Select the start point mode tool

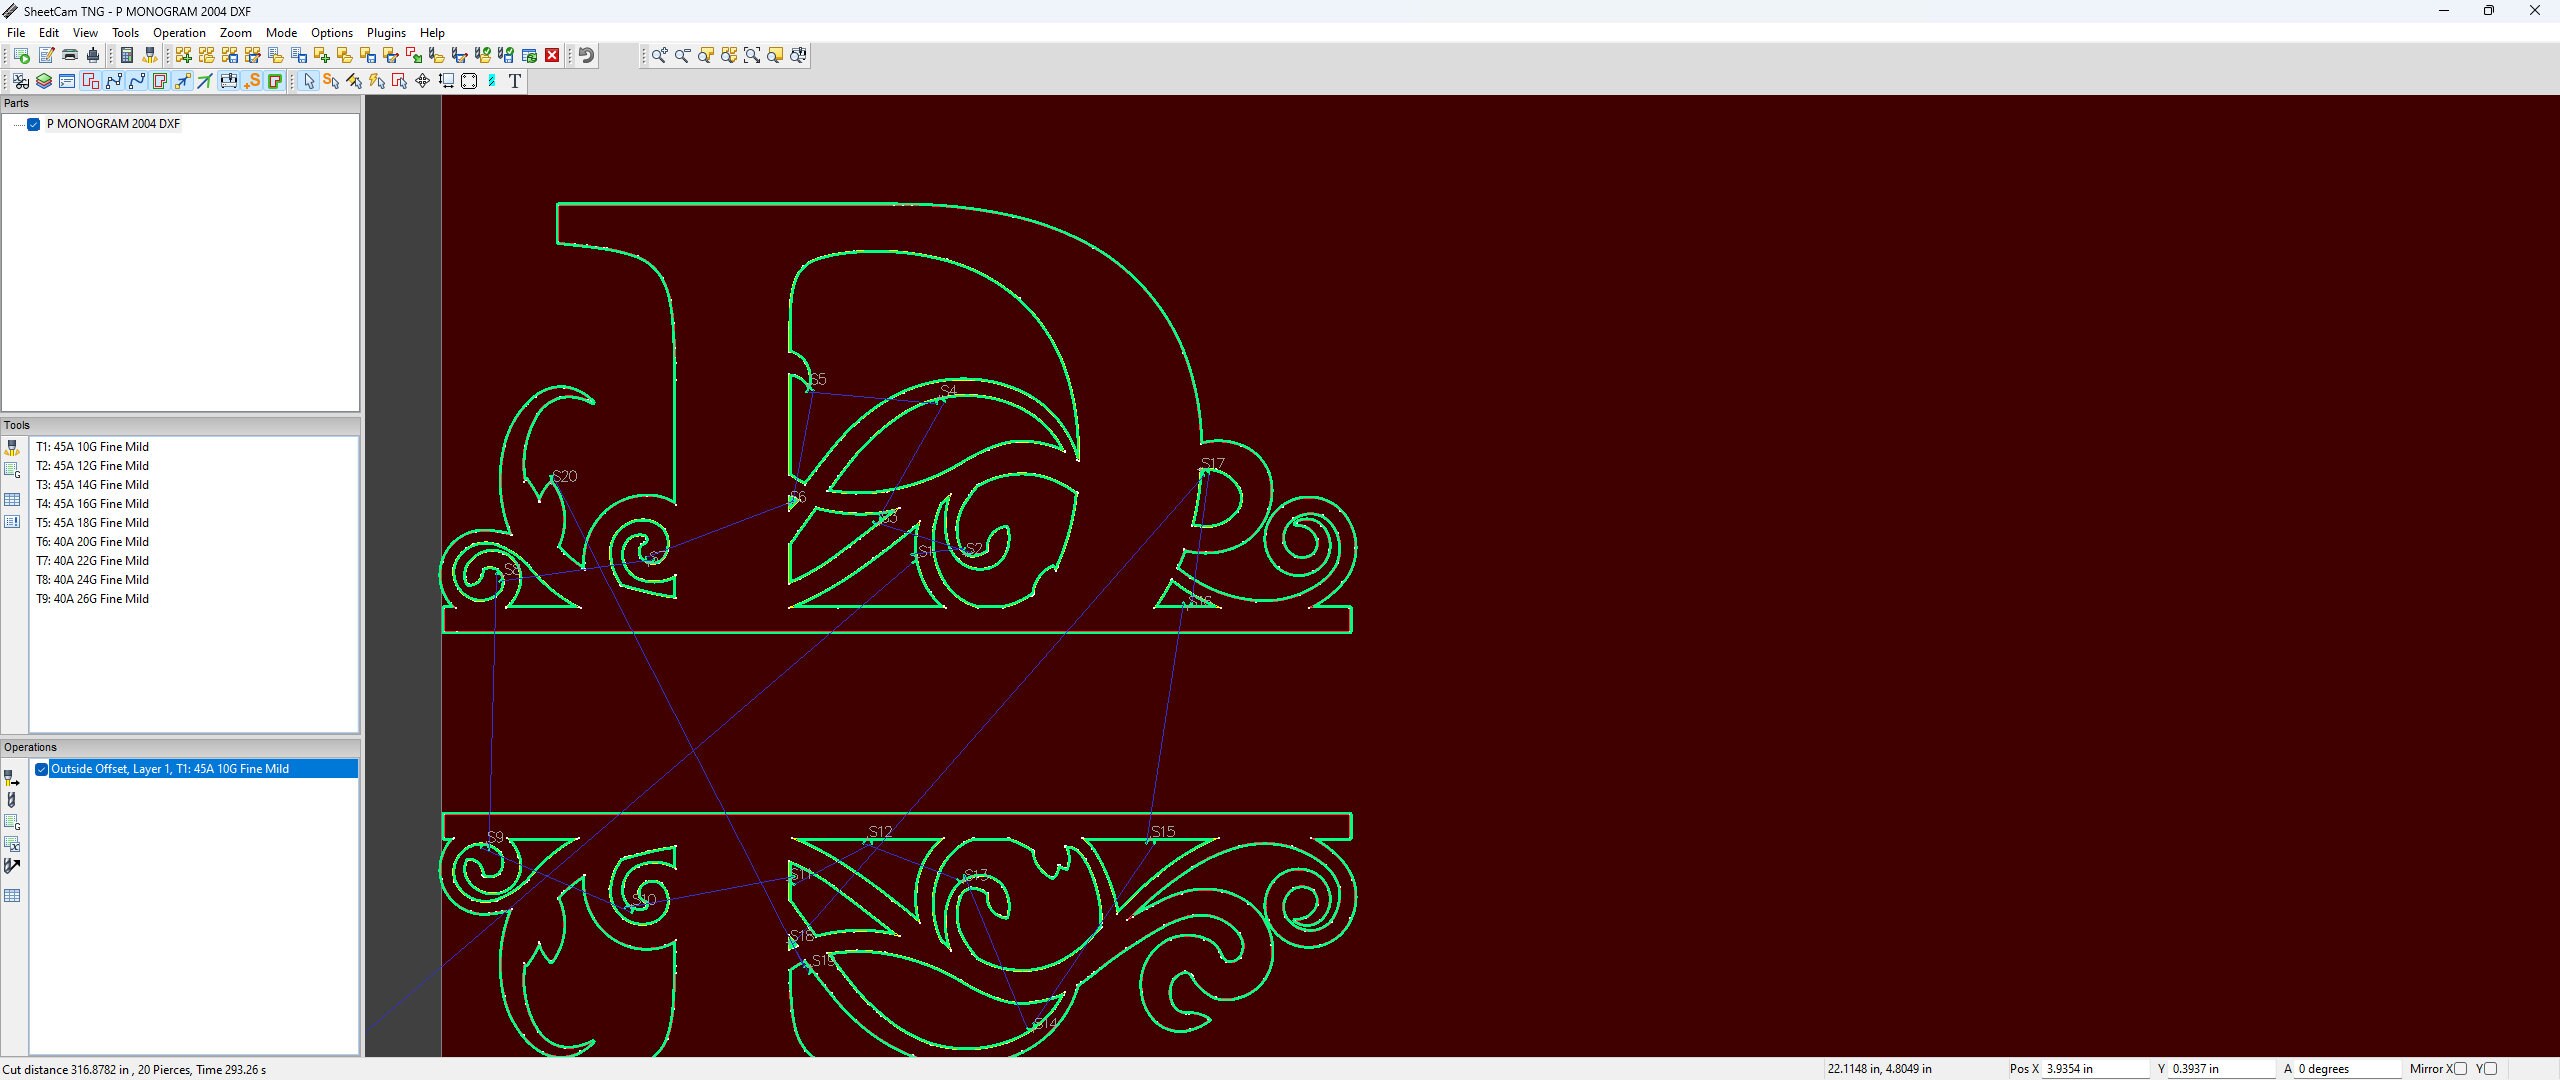point(331,81)
